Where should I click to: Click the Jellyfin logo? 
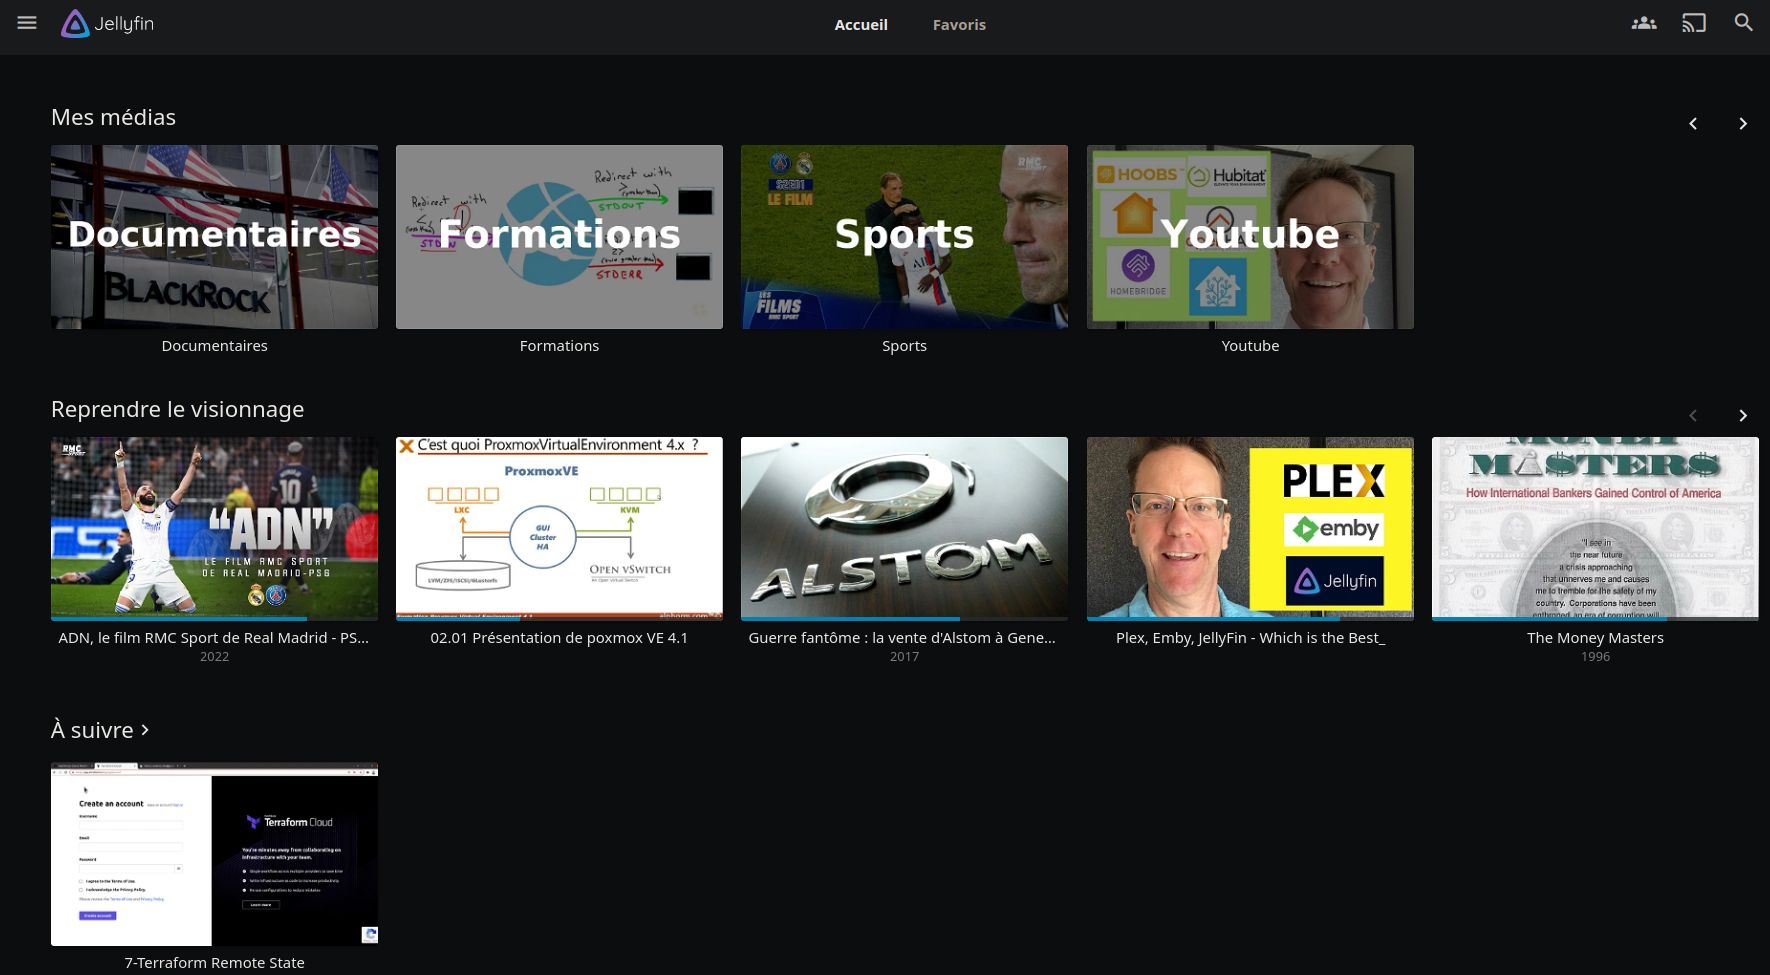(x=107, y=23)
